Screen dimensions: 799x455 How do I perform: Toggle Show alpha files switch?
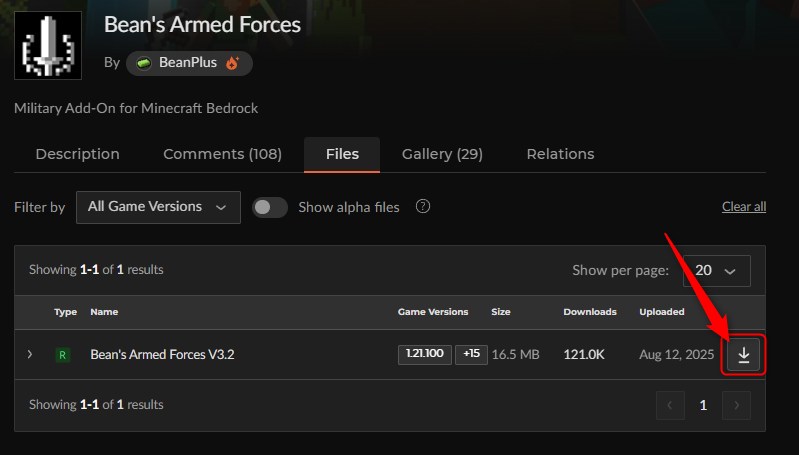270,207
